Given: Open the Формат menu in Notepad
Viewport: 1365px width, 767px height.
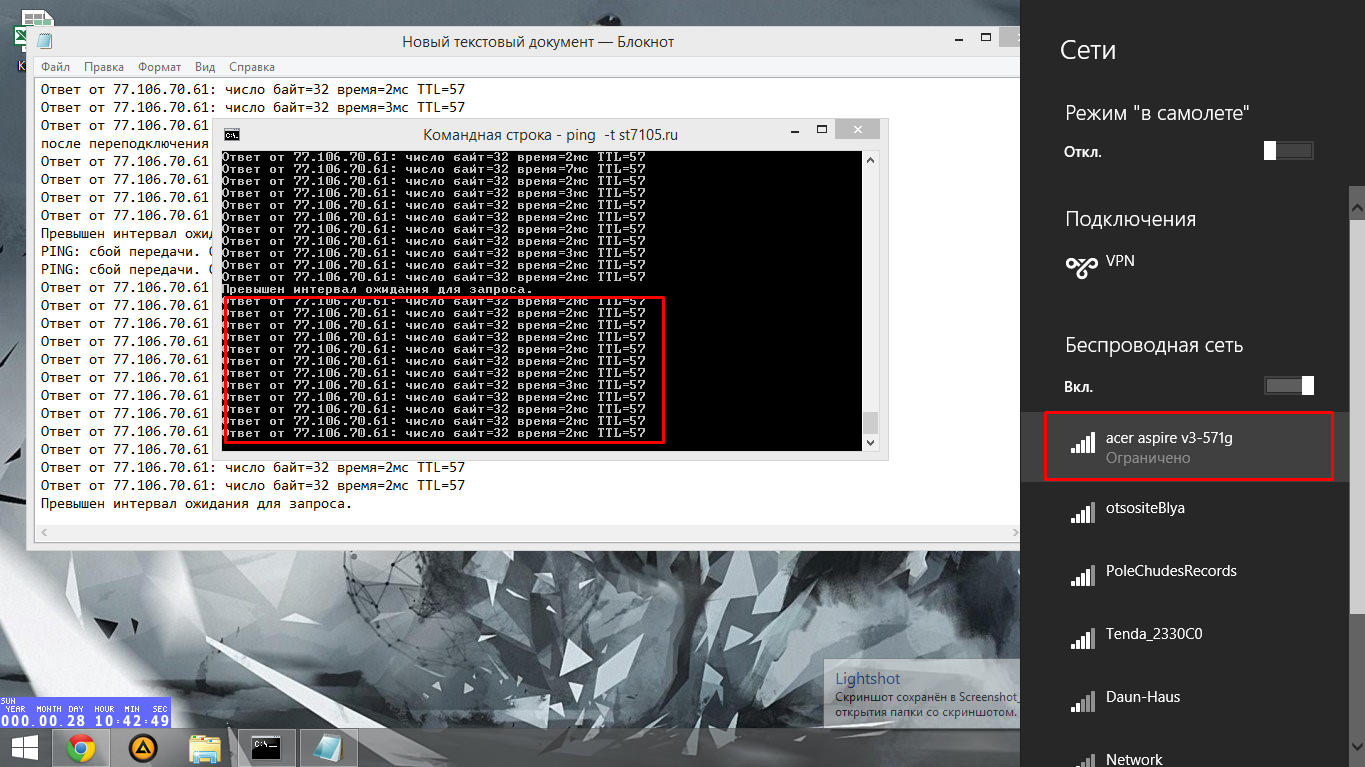Looking at the screenshot, I should 159,67.
